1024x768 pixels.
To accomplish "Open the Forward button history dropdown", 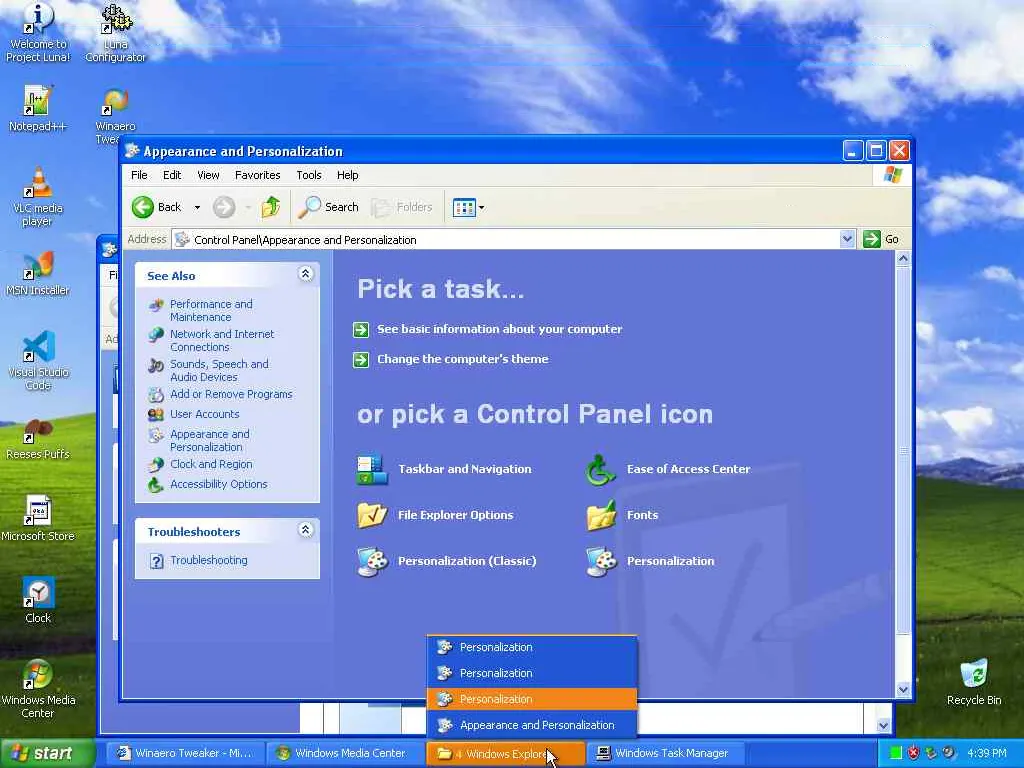I will tap(248, 208).
